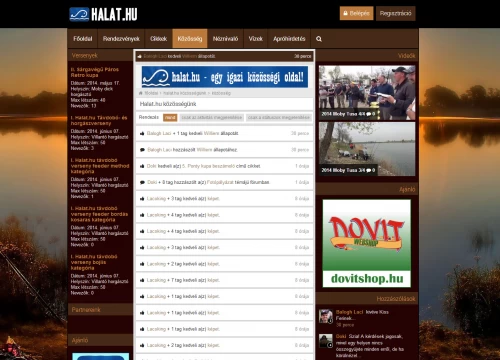Open the Regisztráció registration button
This screenshot has height=360, width=500.
click(x=396, y=13)
